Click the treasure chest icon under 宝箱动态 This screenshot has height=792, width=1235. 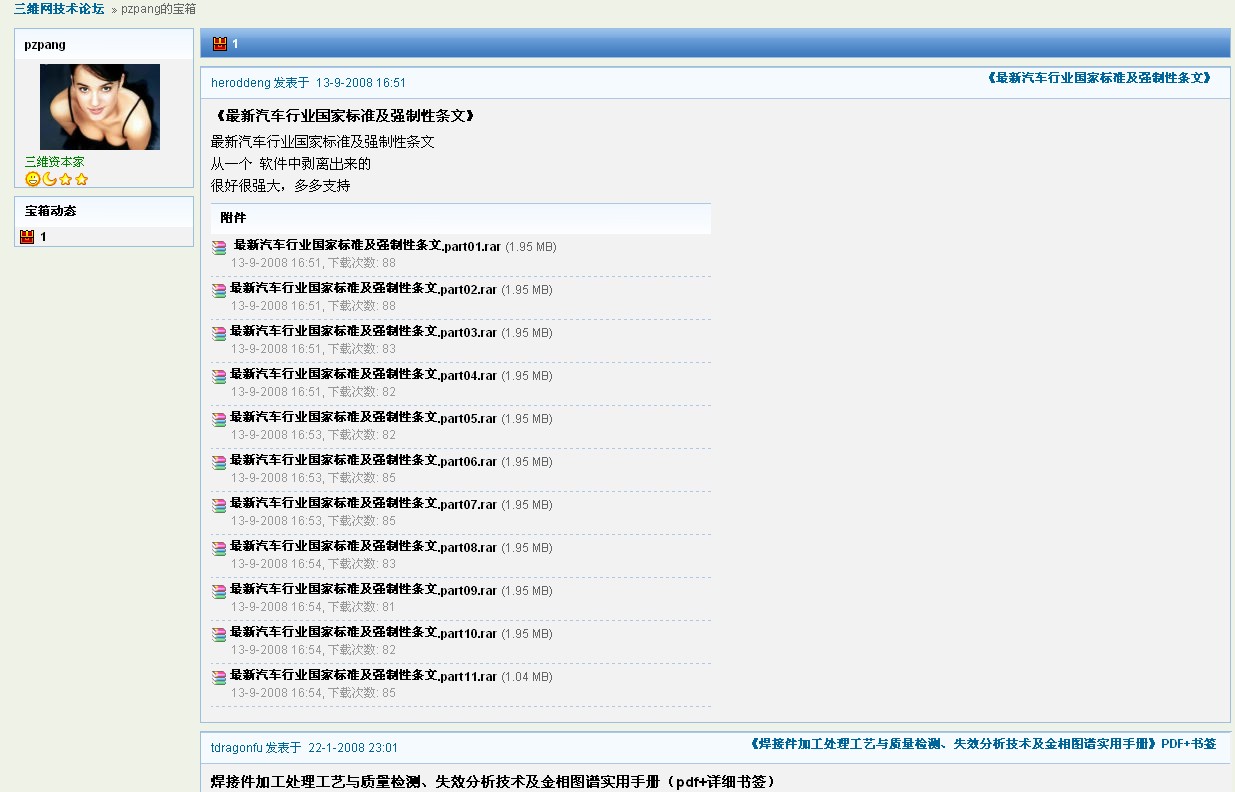click(27, 237)
